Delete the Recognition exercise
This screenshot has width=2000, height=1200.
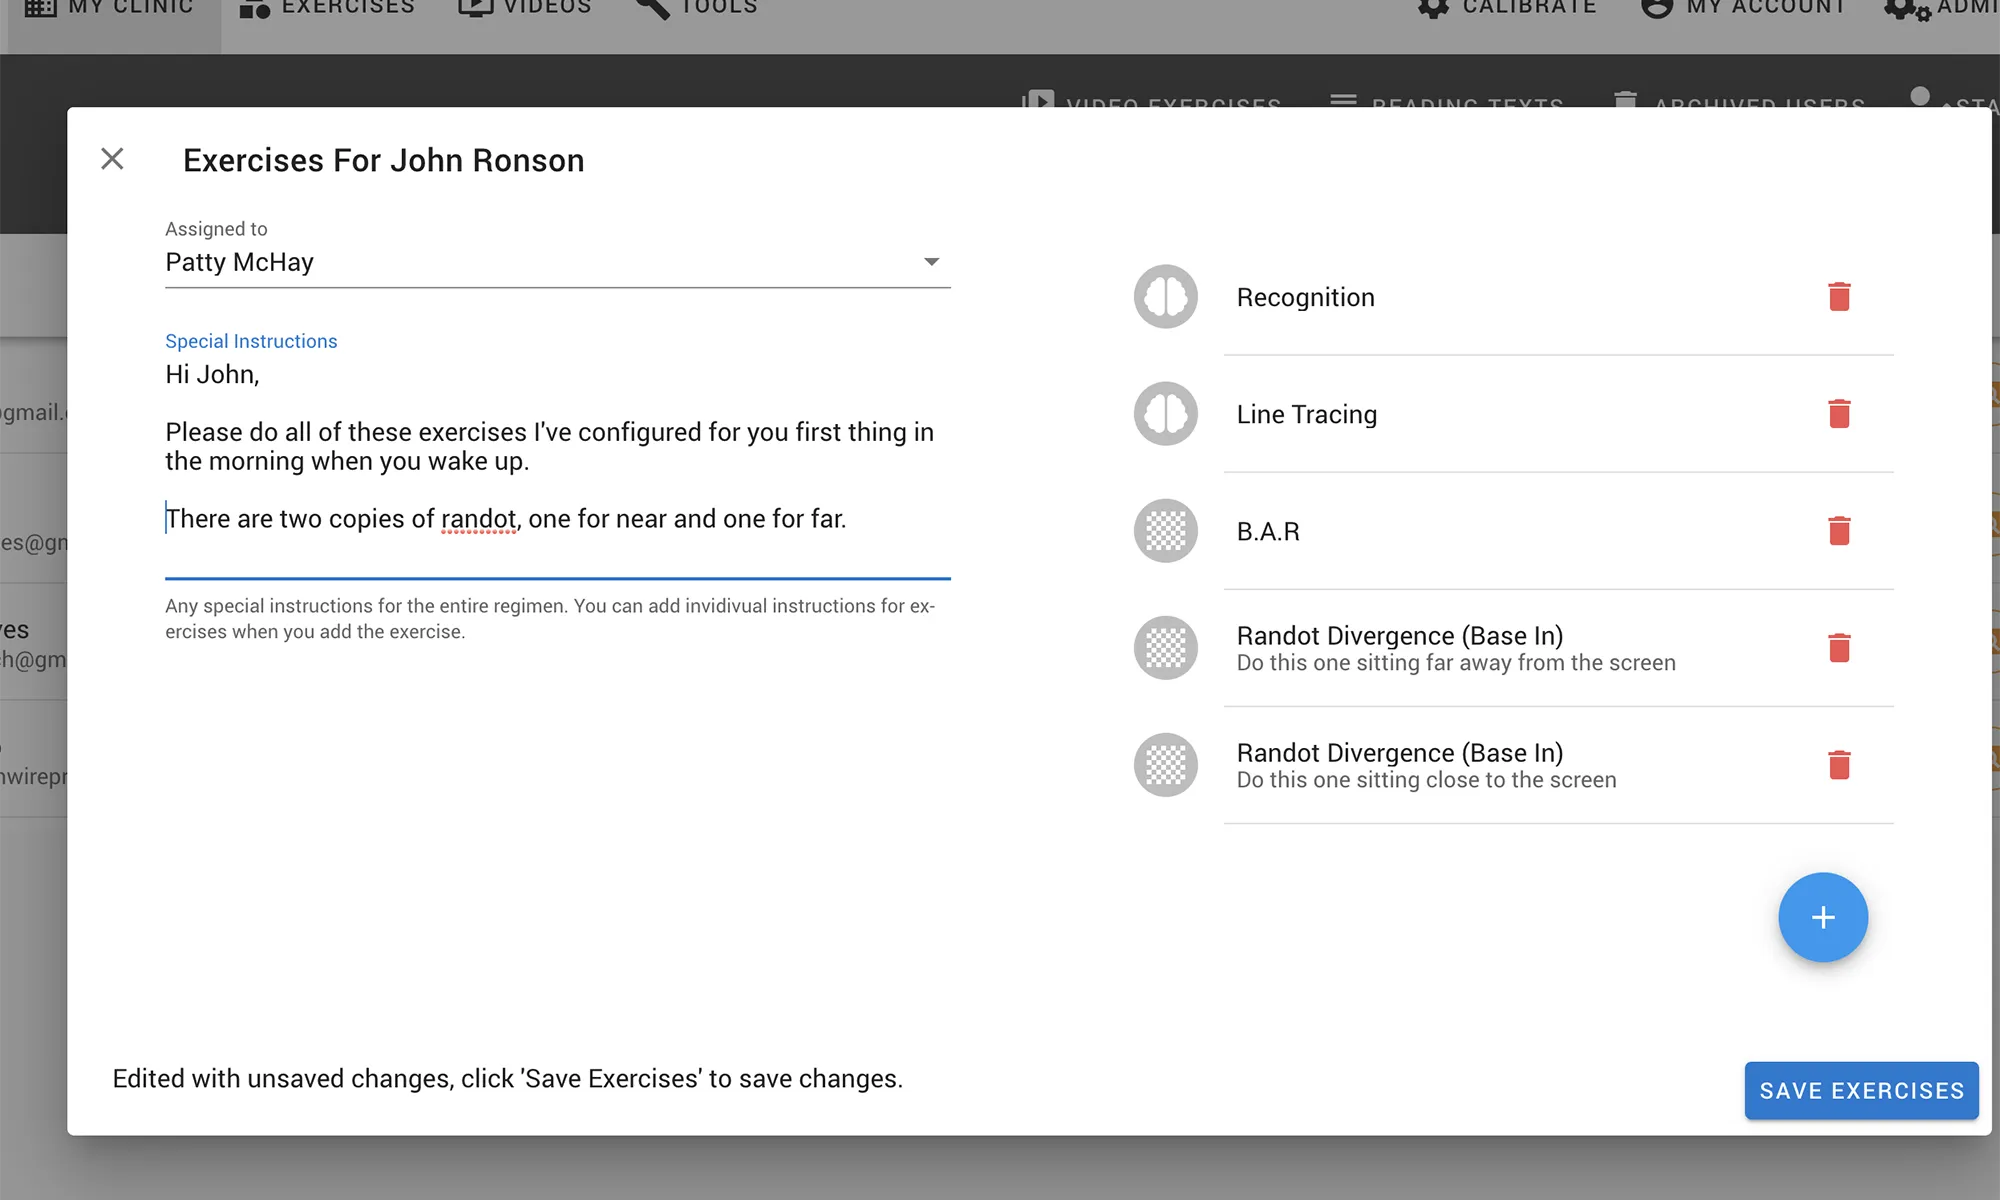click(x=1838, y=297)
